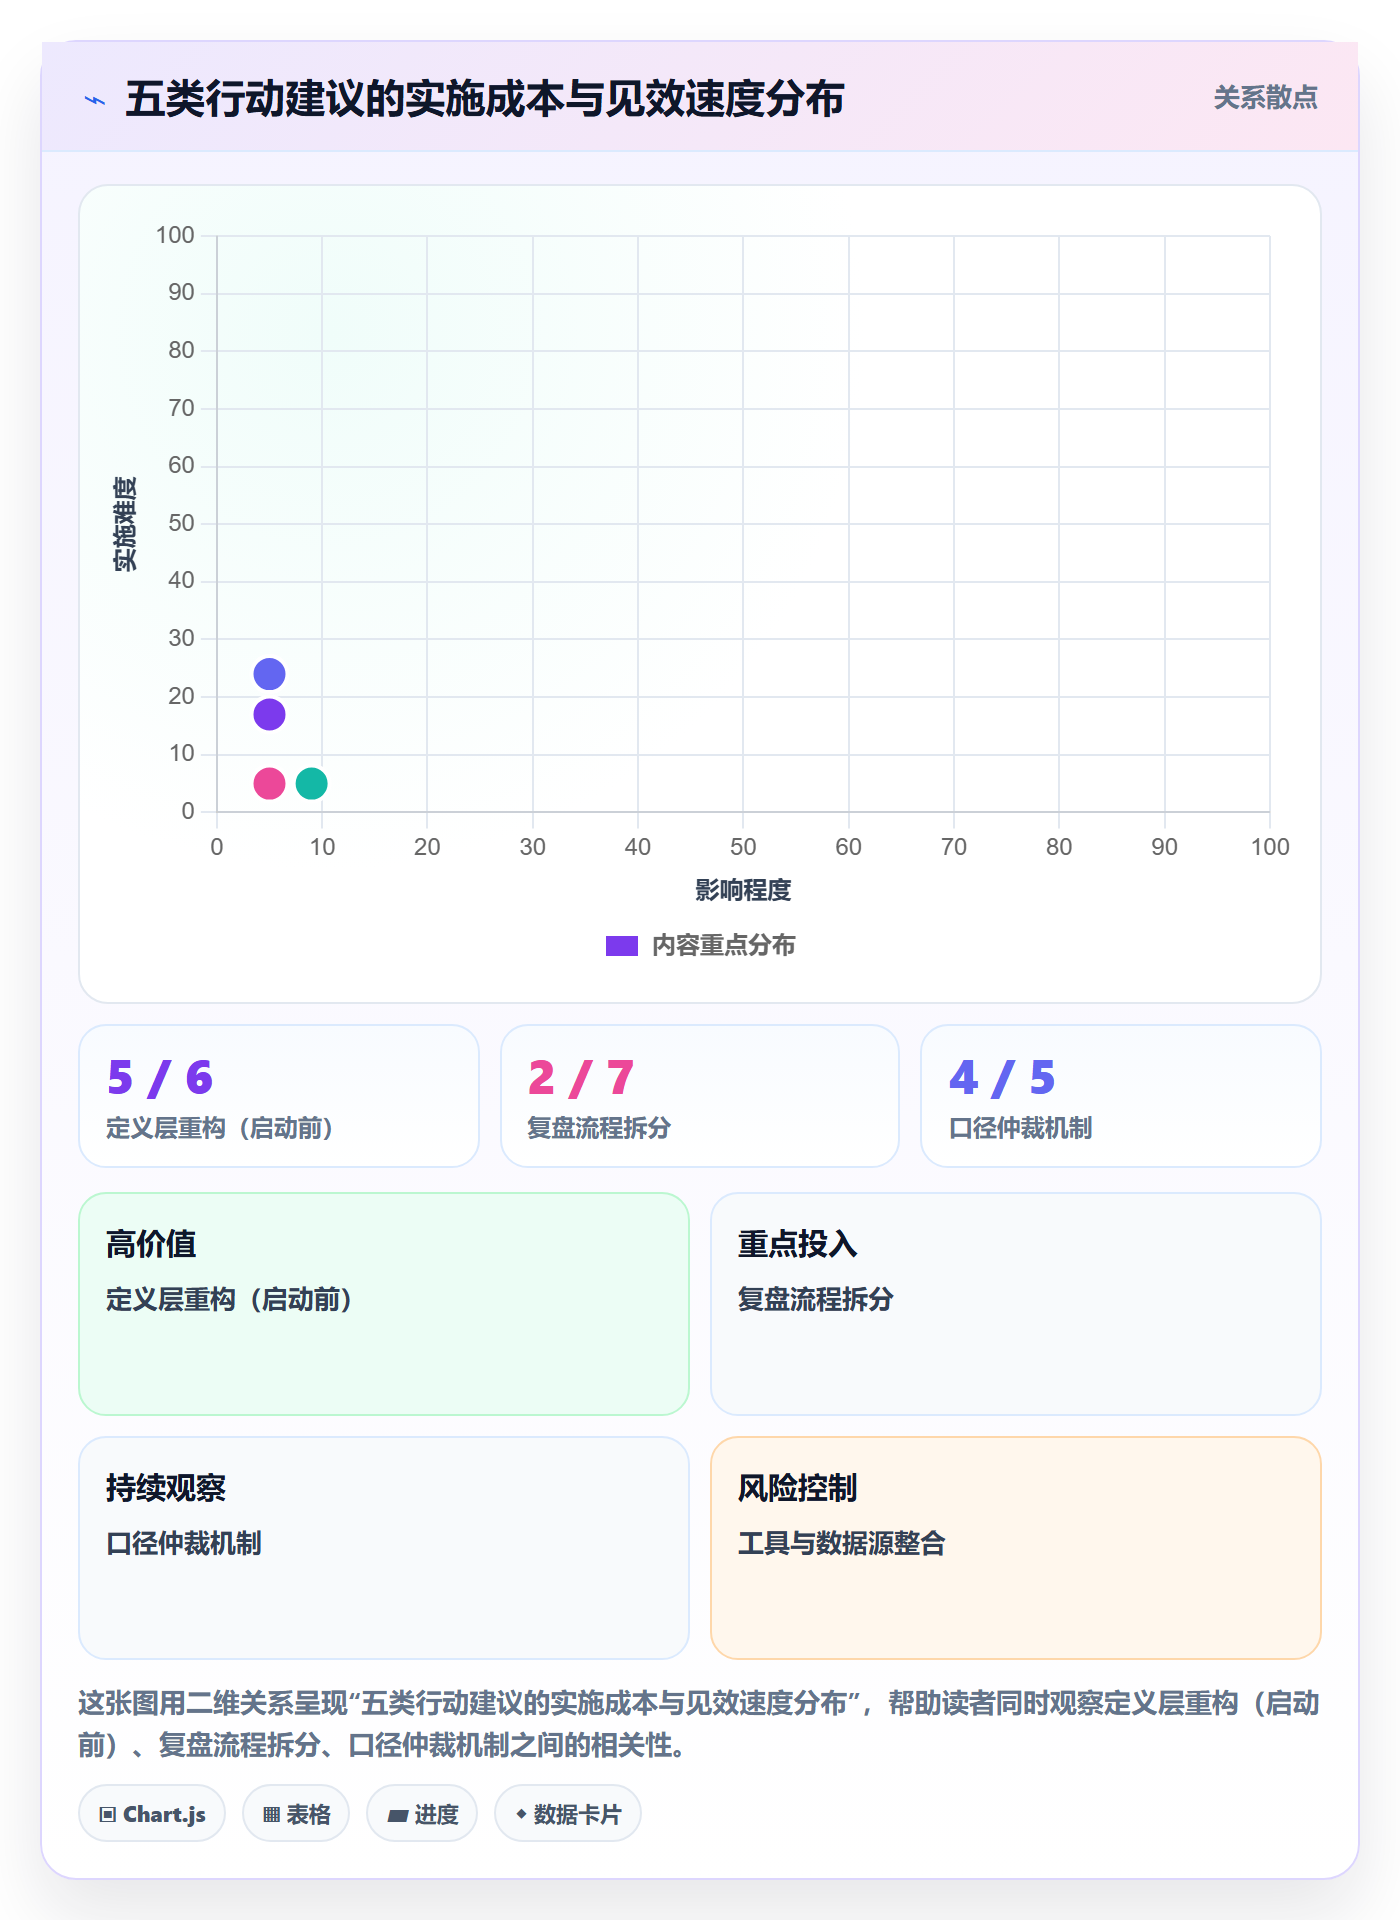1400x1920 pixels.
Task: Click the 内容重点分布 legend label
Action: click(x=723, y=946)
